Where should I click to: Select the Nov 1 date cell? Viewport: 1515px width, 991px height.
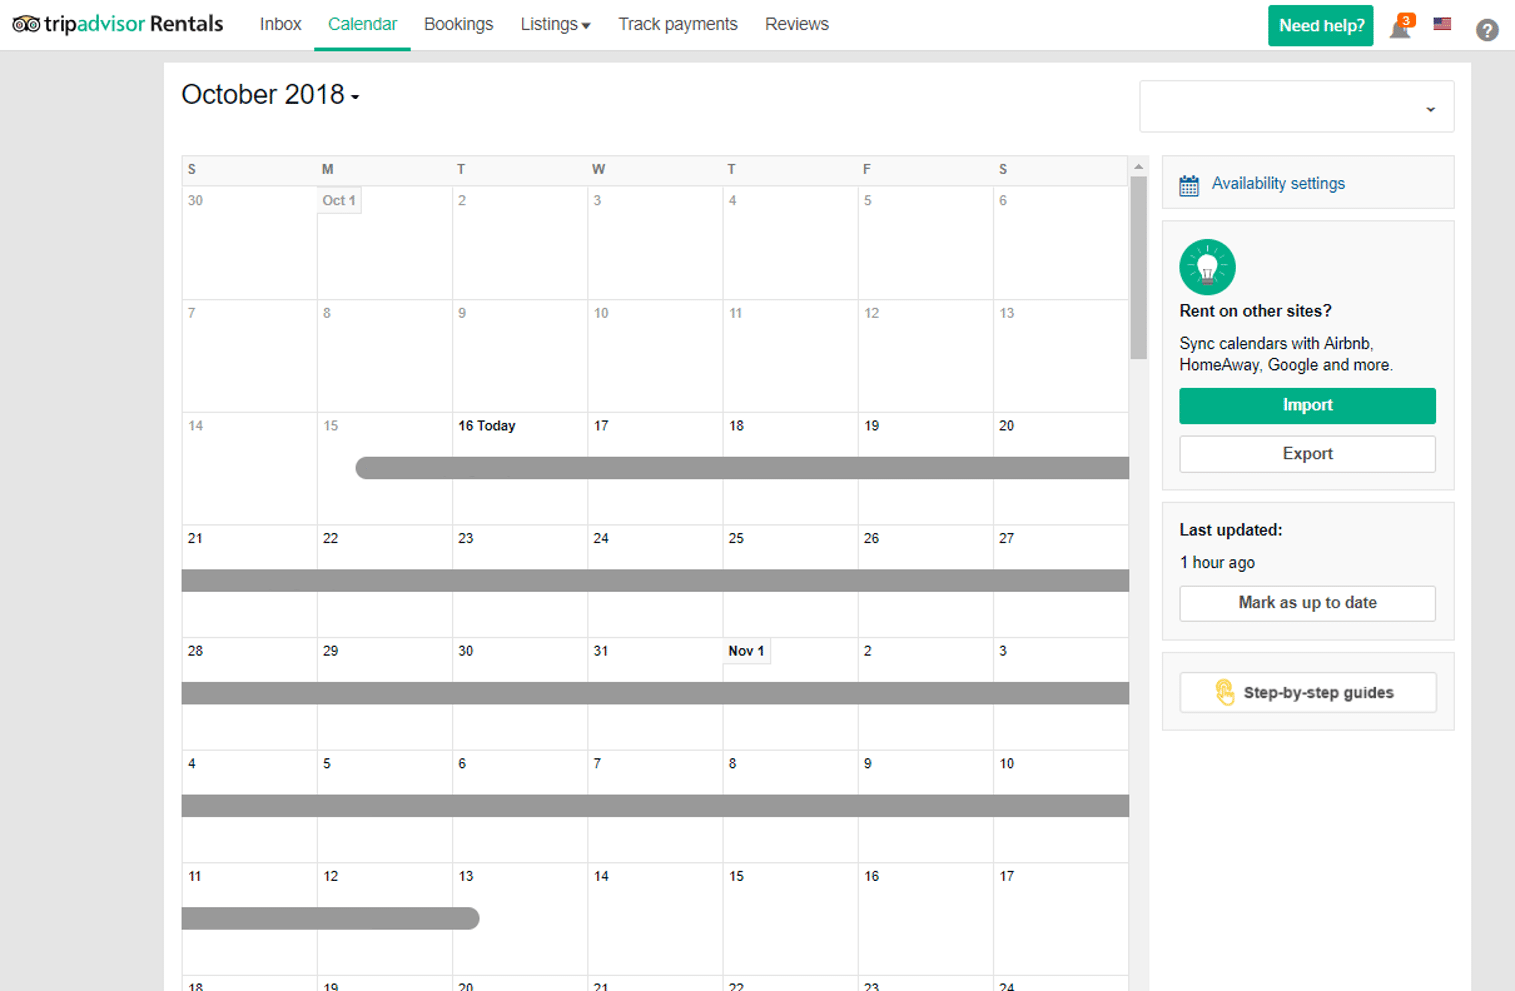pos(790,694)
